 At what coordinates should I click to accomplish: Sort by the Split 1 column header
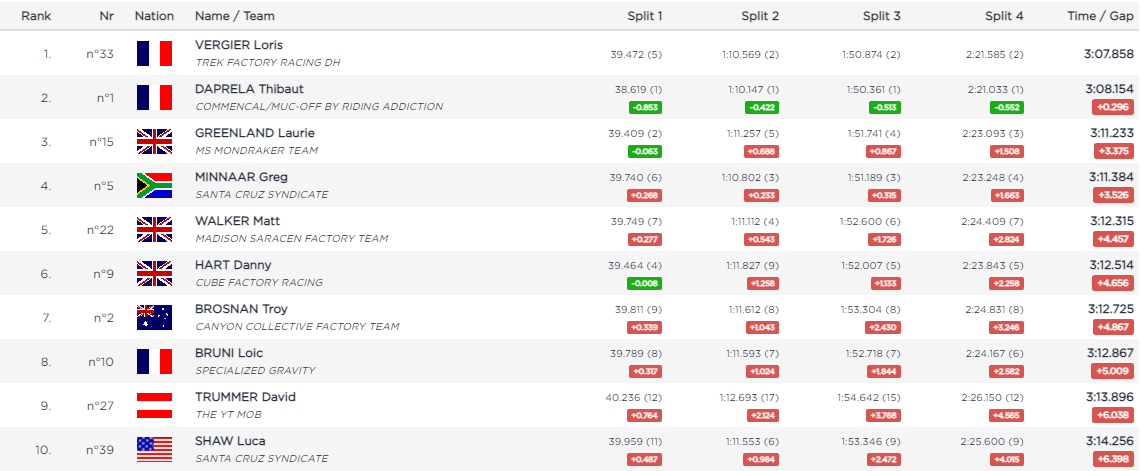coord(644,16)
